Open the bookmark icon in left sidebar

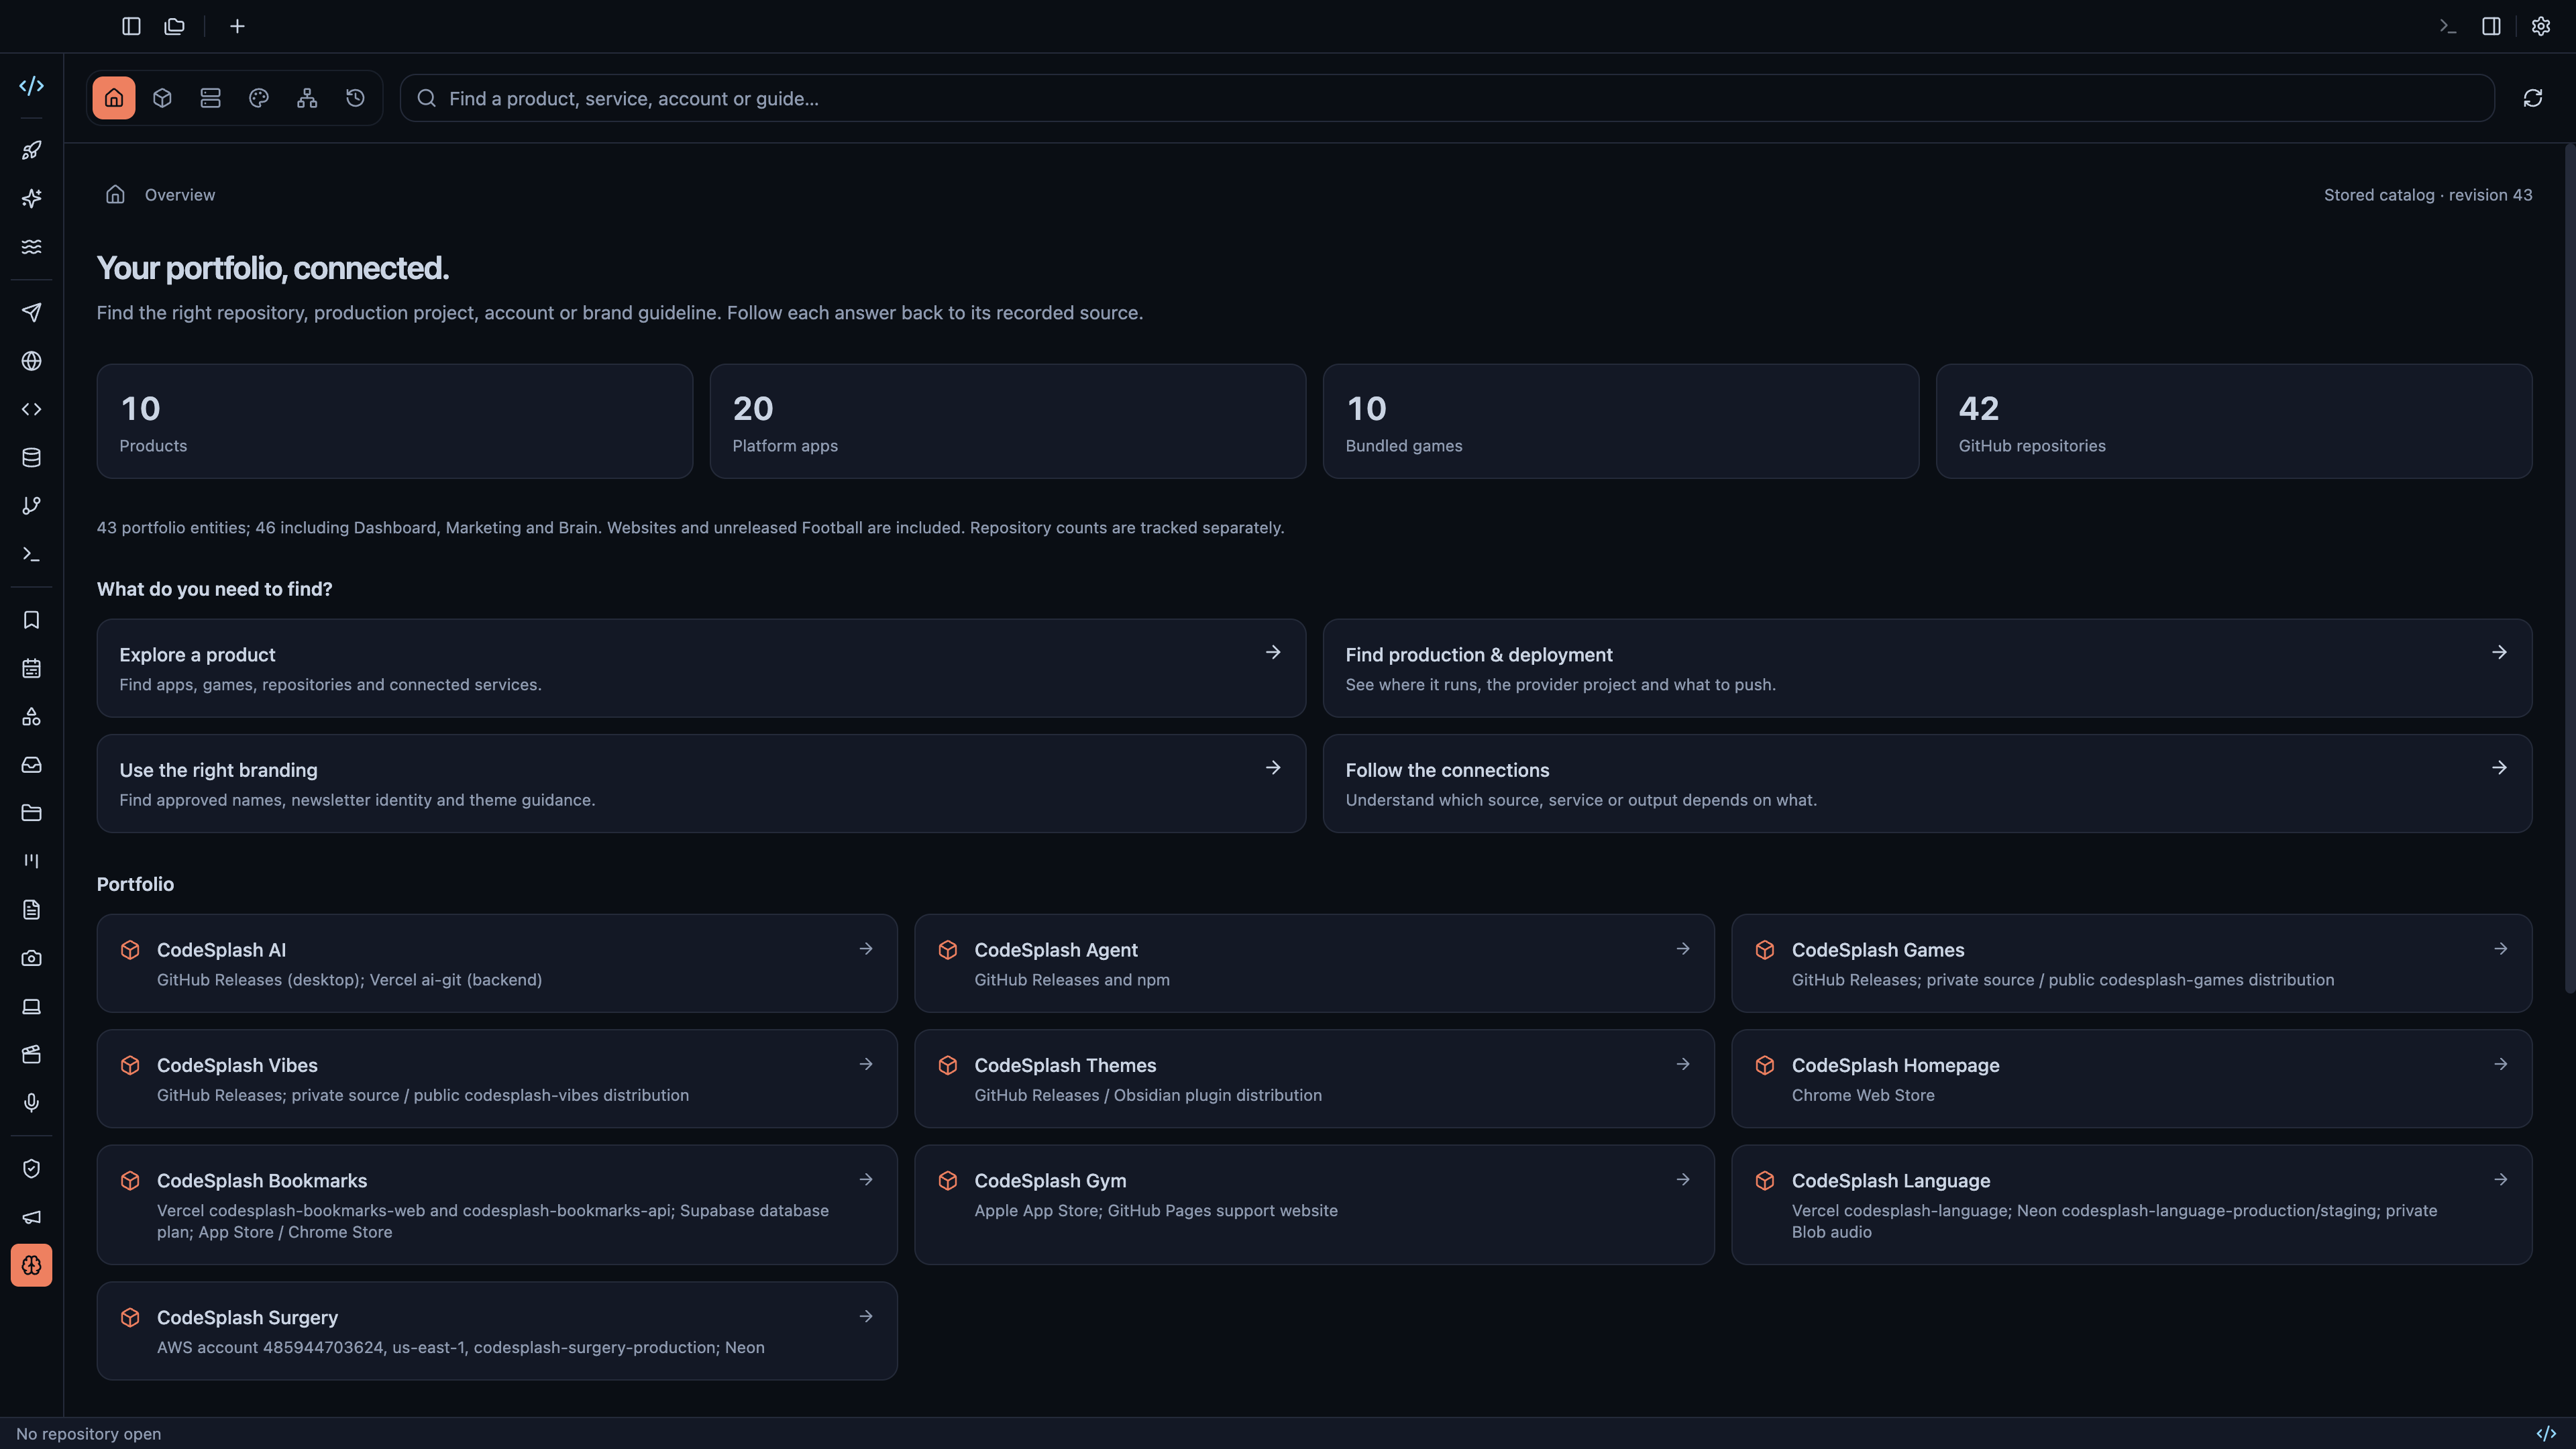[31, 620]
